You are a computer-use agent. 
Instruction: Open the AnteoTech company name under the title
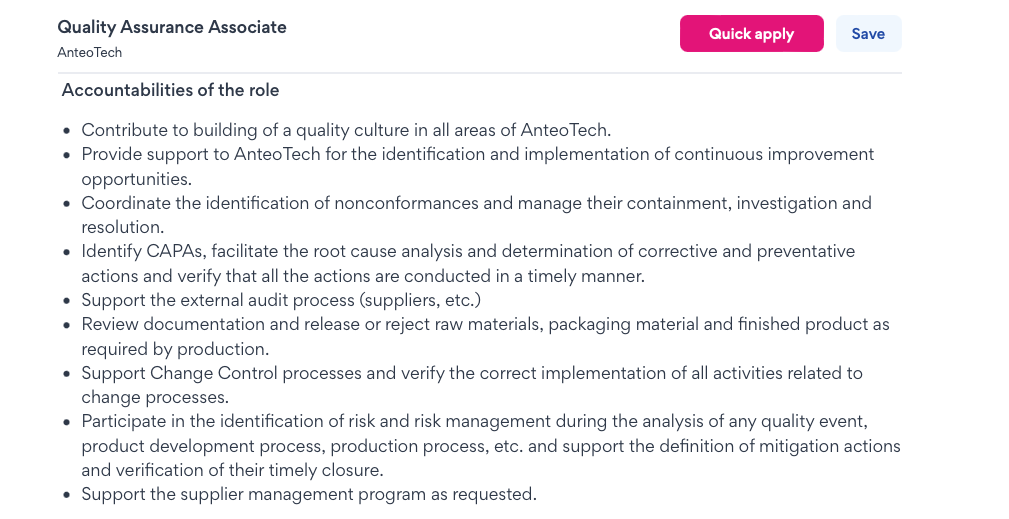click(89, 52)
